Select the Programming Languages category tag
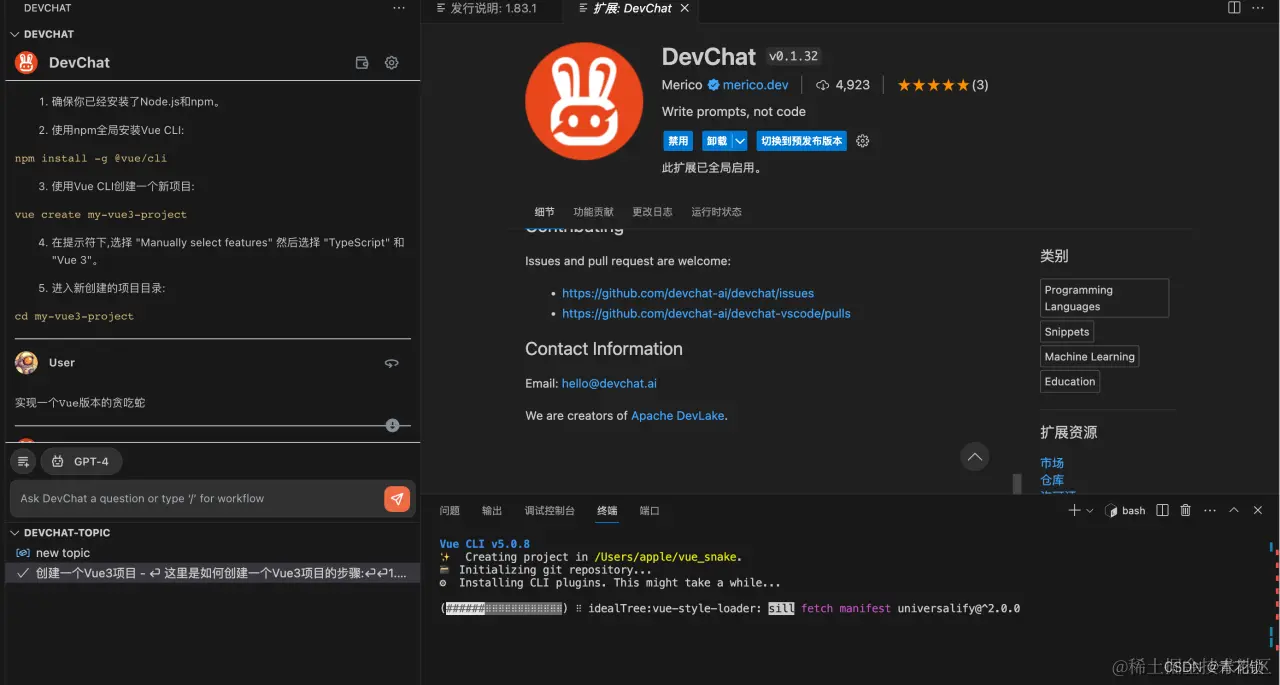 (1105, 298)
